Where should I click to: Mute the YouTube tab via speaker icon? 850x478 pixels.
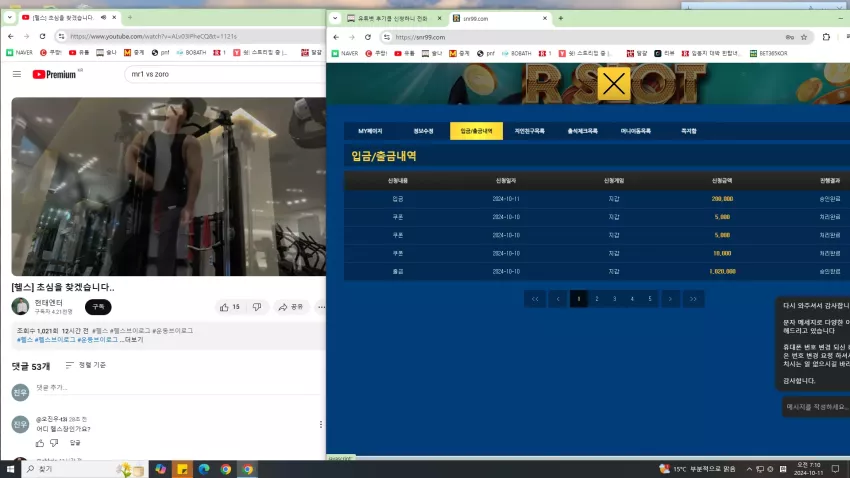(103, 17)
